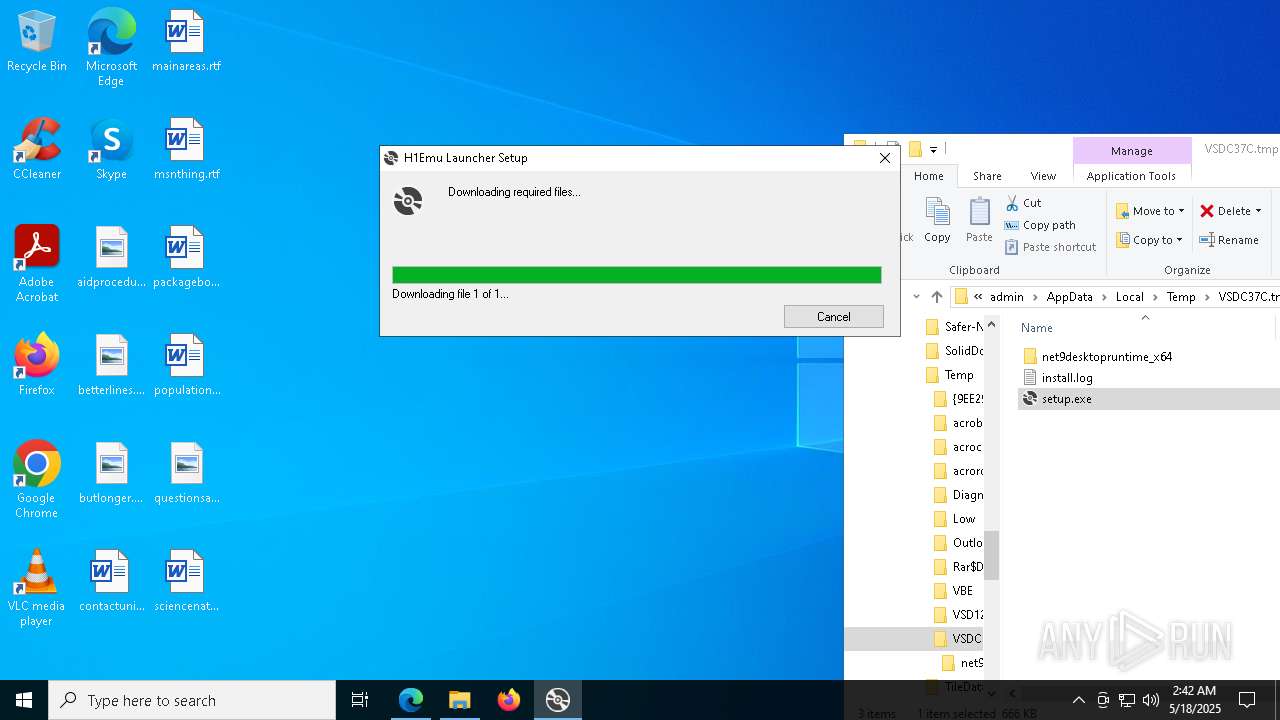The height and width of the screenshot is (720, 1280).
Task: Click the Paste icon in Explorer ribbon
Action: click(x=979, y=219)
